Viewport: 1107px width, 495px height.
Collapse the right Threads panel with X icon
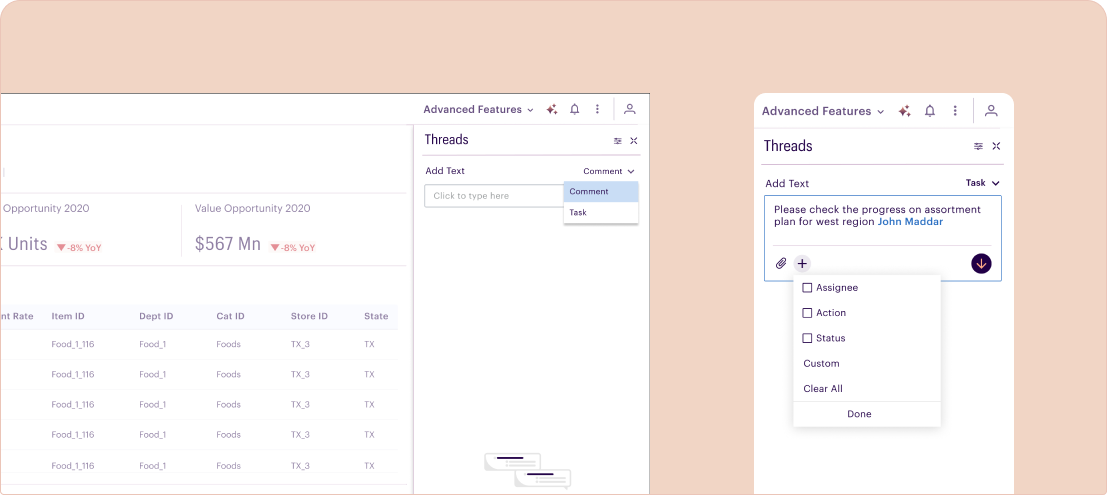pyautogui.click(x=996, y=146)
